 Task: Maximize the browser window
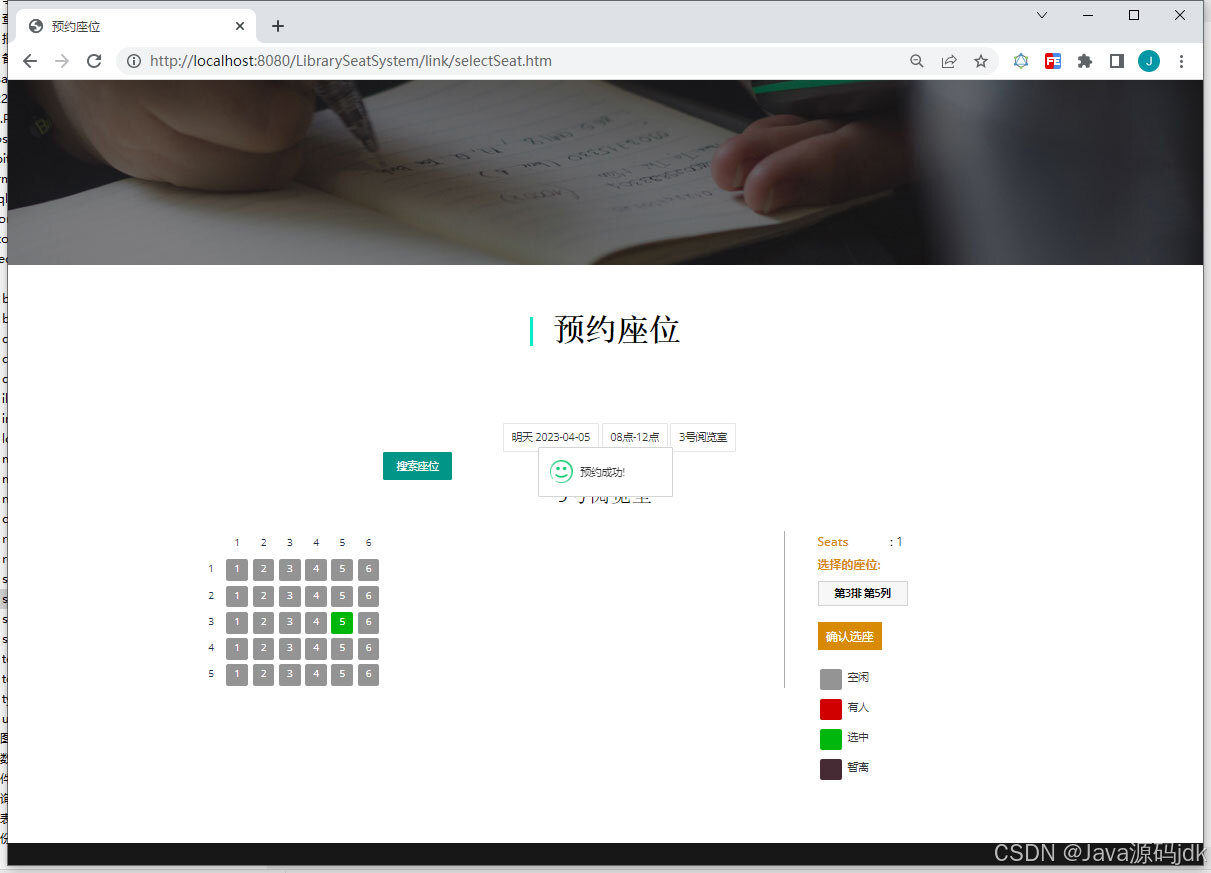1134,15
